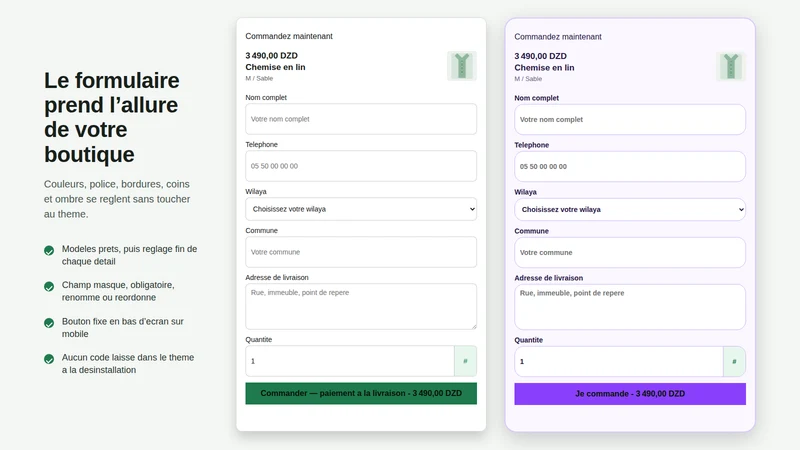800x450 pixels.
Task: Click the shirt thumbnail in the purple form
Action: (x=731, y=66)
